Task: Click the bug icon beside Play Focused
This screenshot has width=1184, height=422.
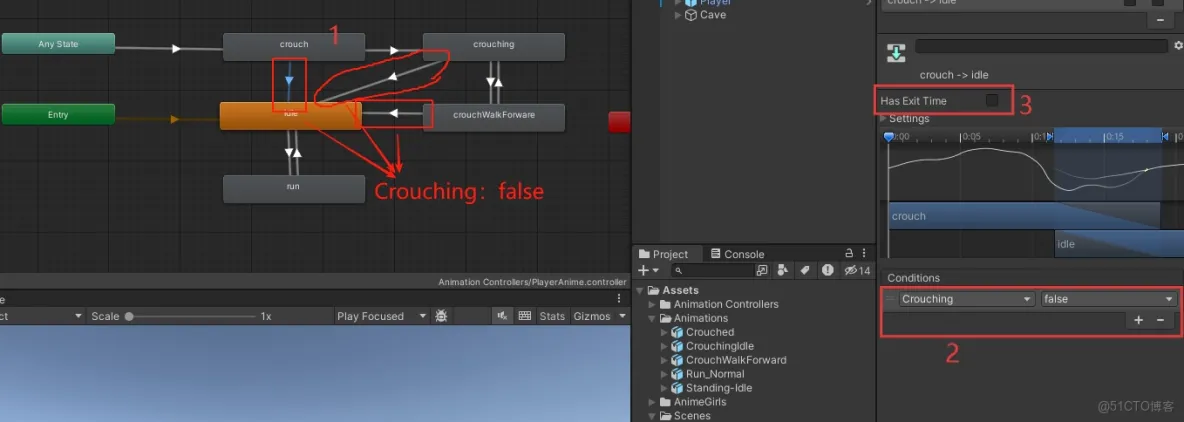Action: (441, 316)
